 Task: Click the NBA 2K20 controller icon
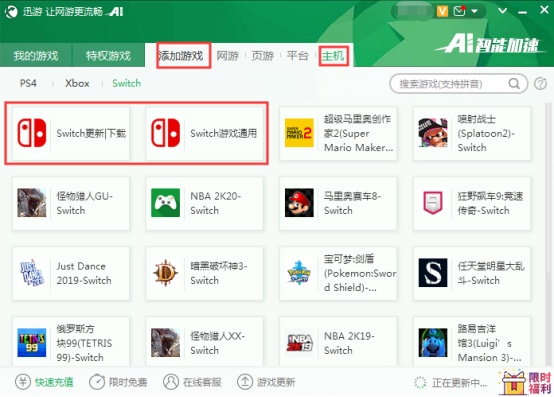pyautogui.click(x=165, y=203)
